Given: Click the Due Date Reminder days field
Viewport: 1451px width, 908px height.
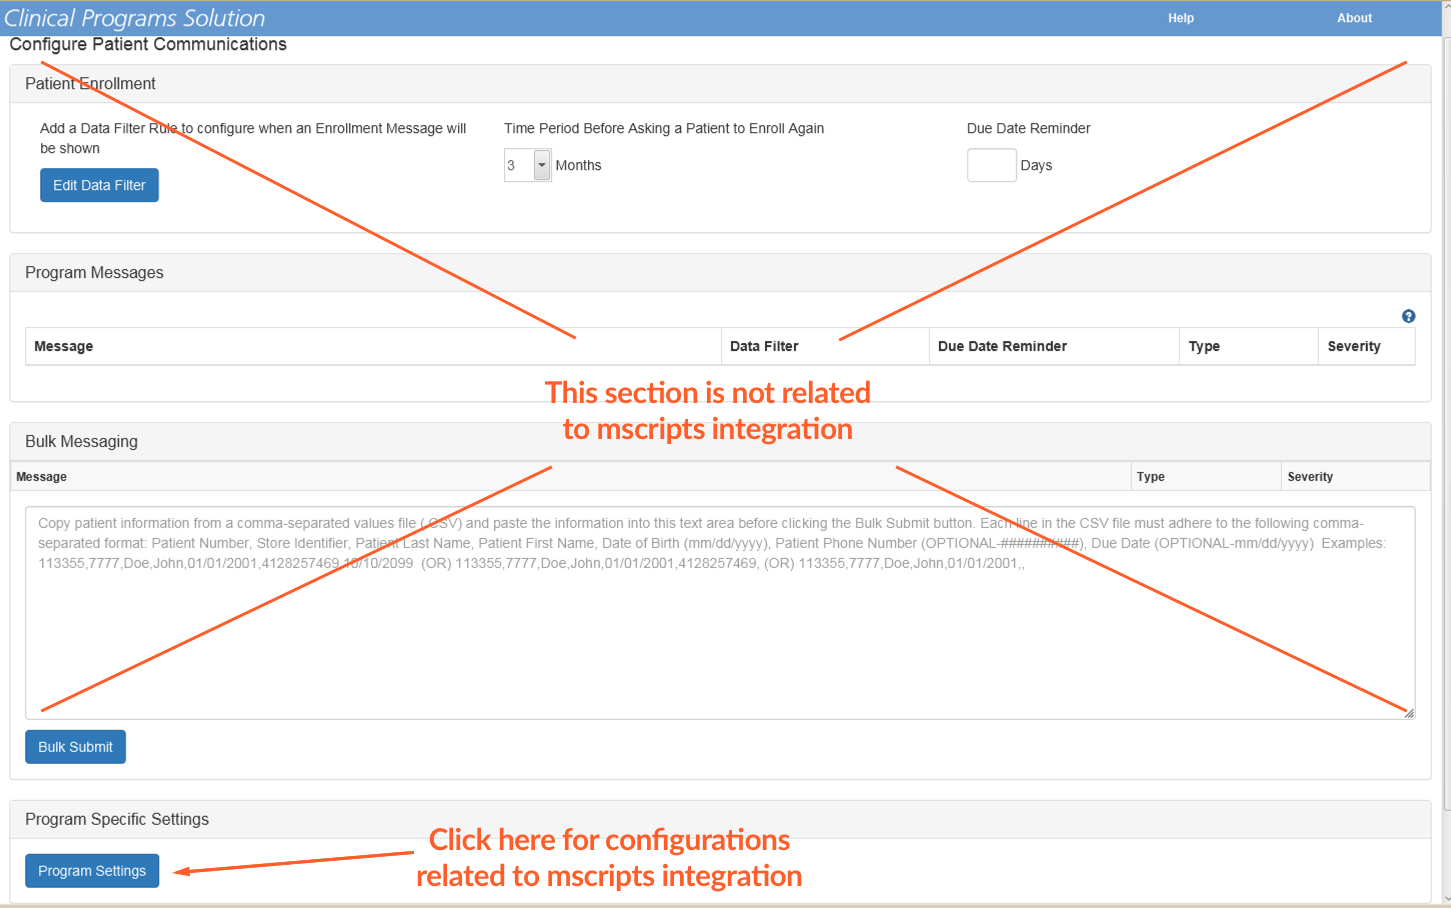Looking at the screenshot, I should 991,165.
